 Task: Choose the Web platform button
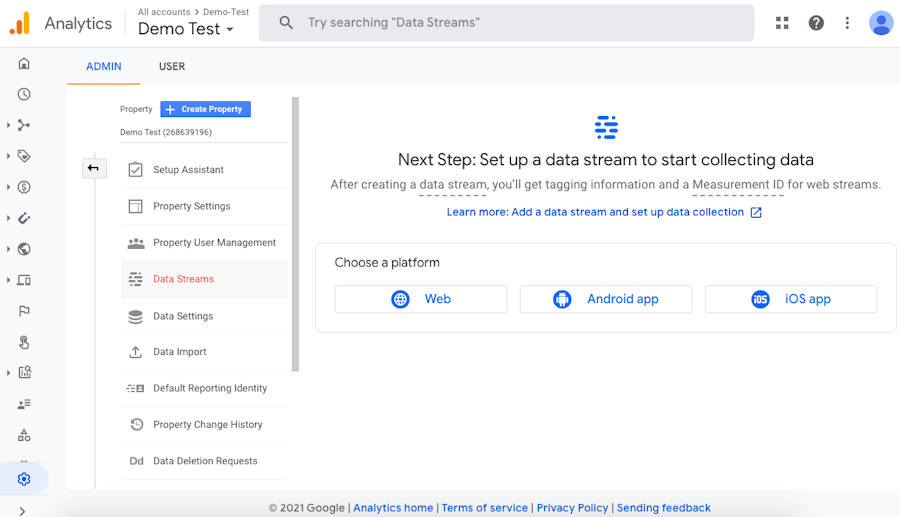pos(421,299)
